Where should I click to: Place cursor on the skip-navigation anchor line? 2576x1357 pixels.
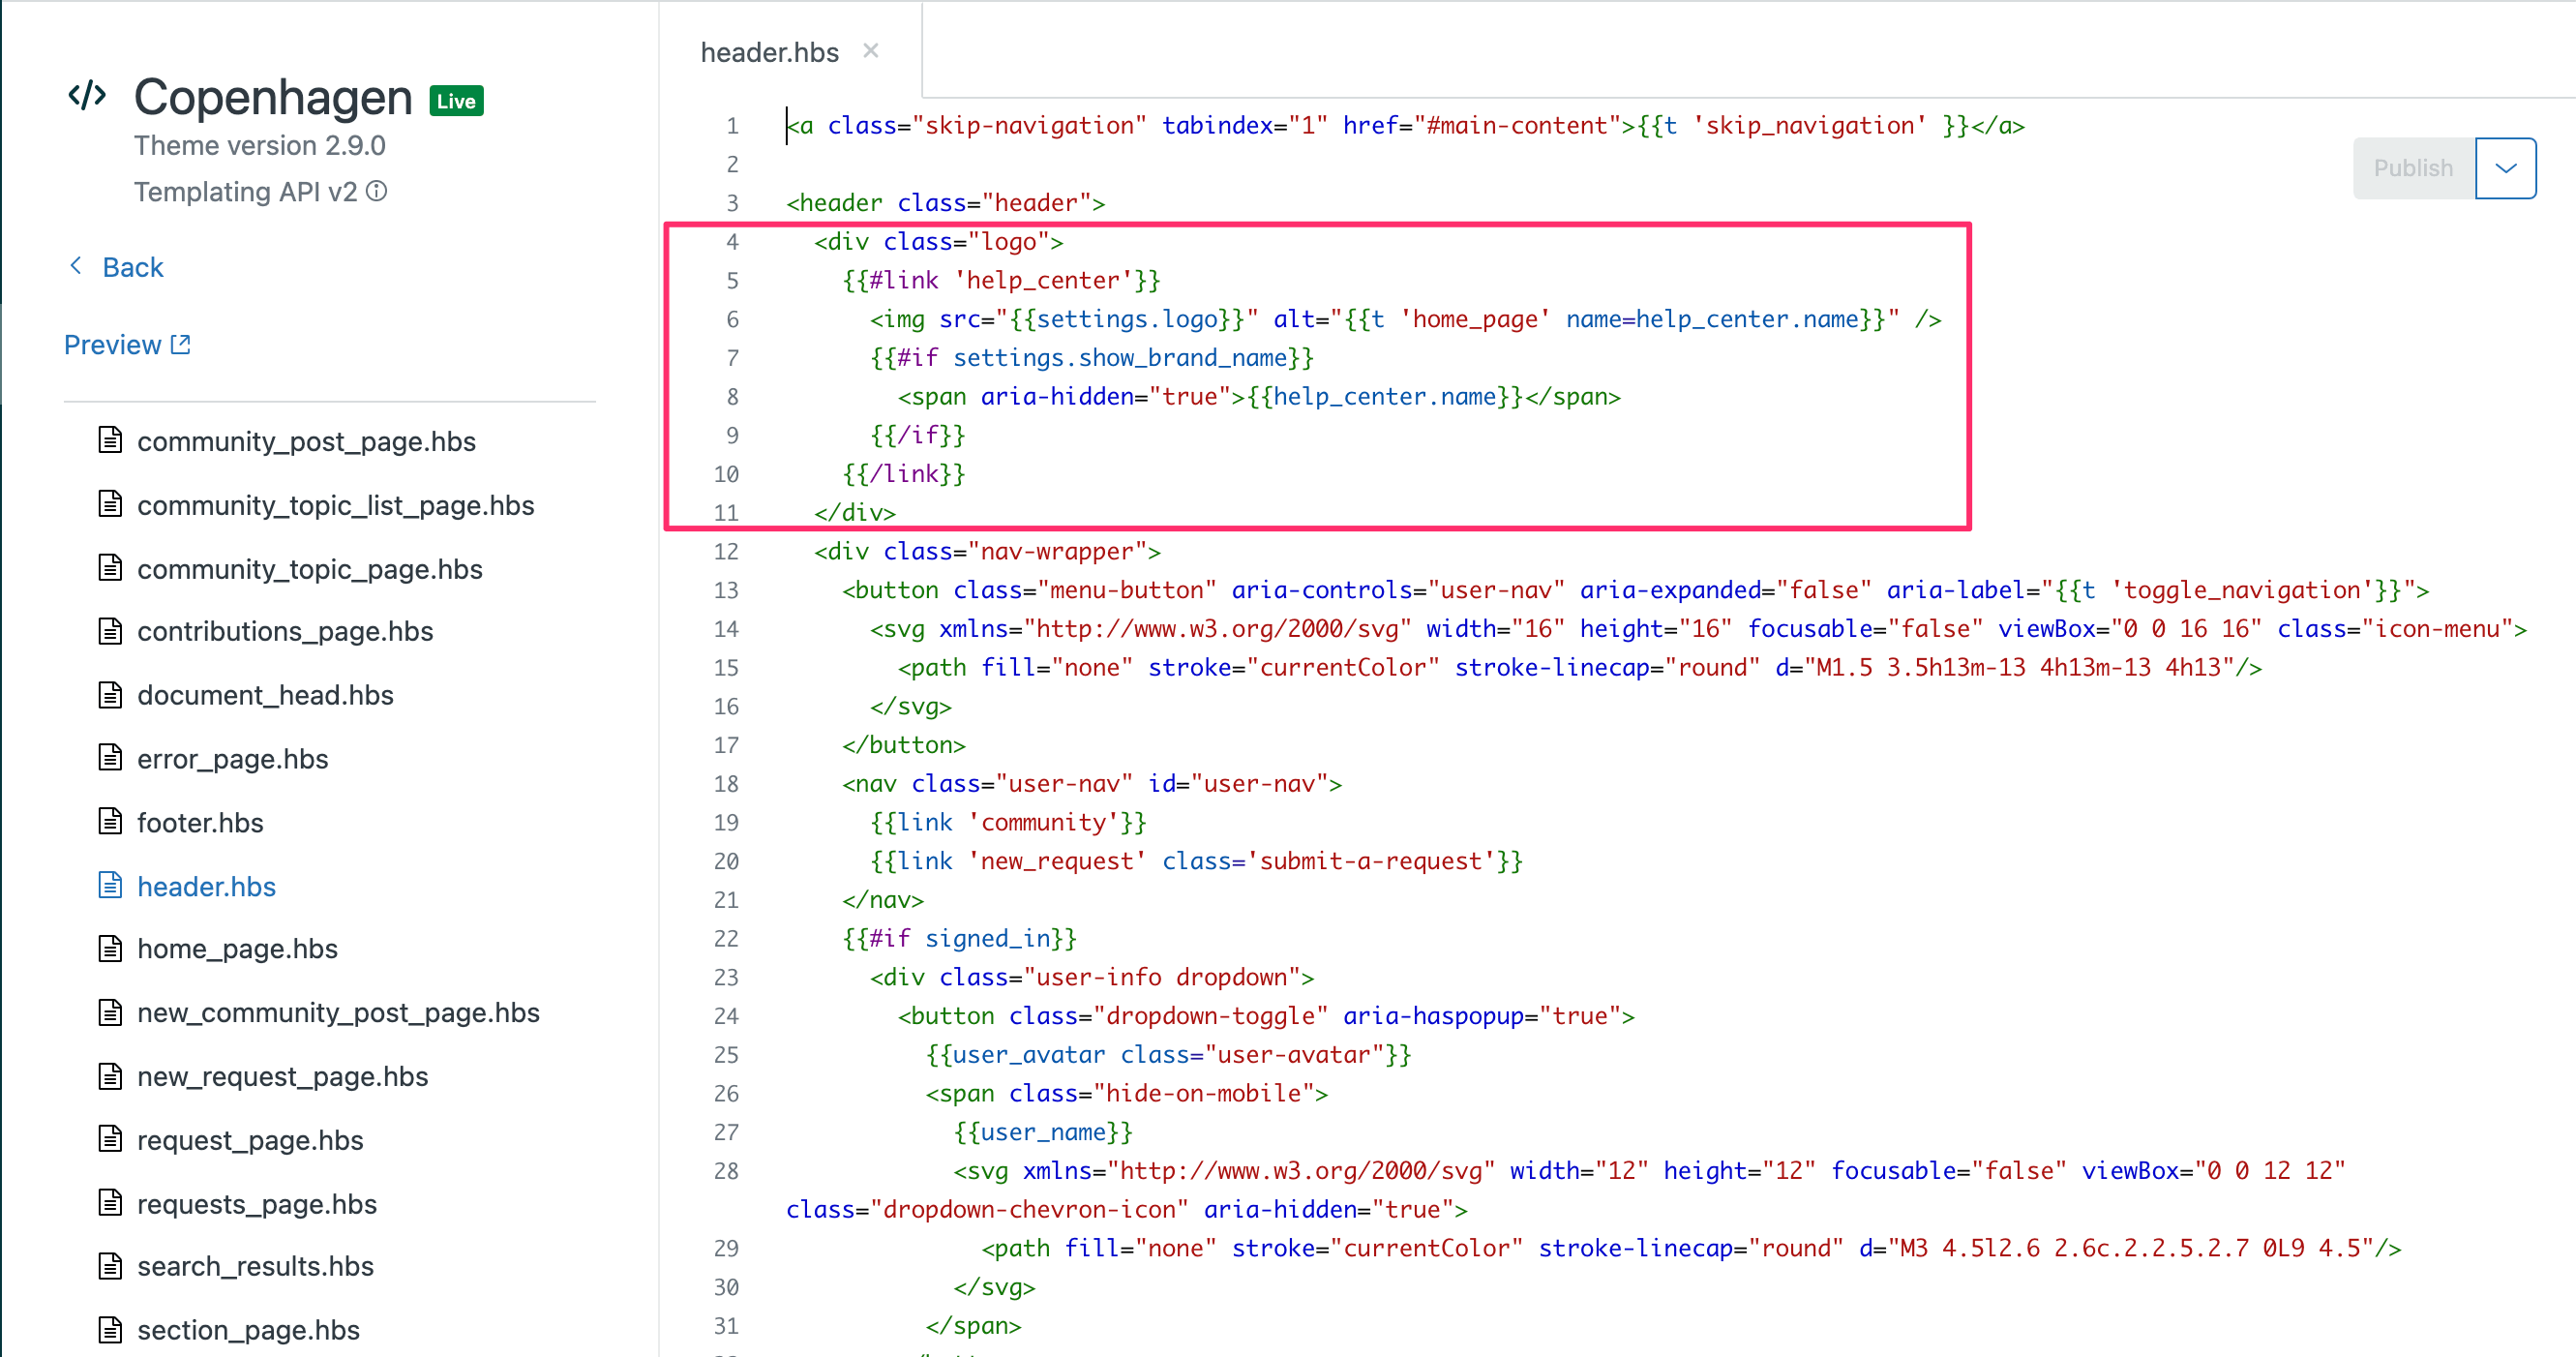tap(1405, 126)
